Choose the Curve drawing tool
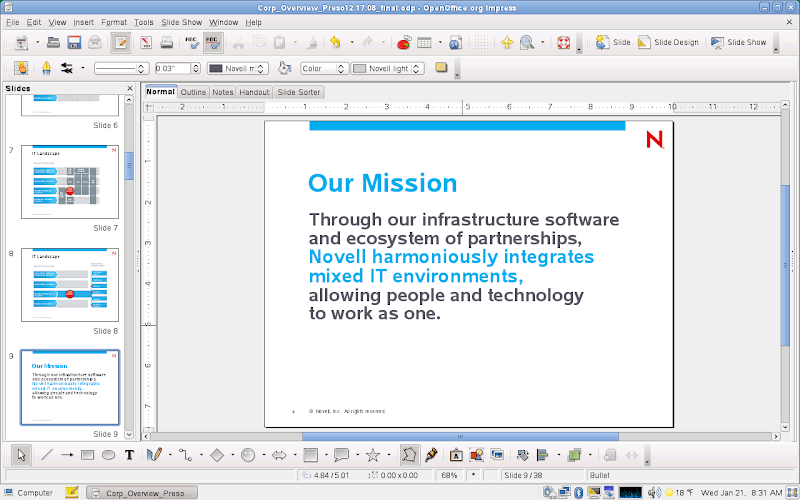 (154, 455)
